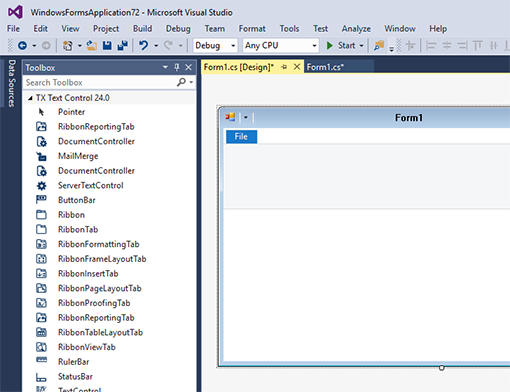The height and width of the screenshot is (392, 510).
Task: Open the Search Toolbox options dropdown arrow
Action: (x=191, y=82)
